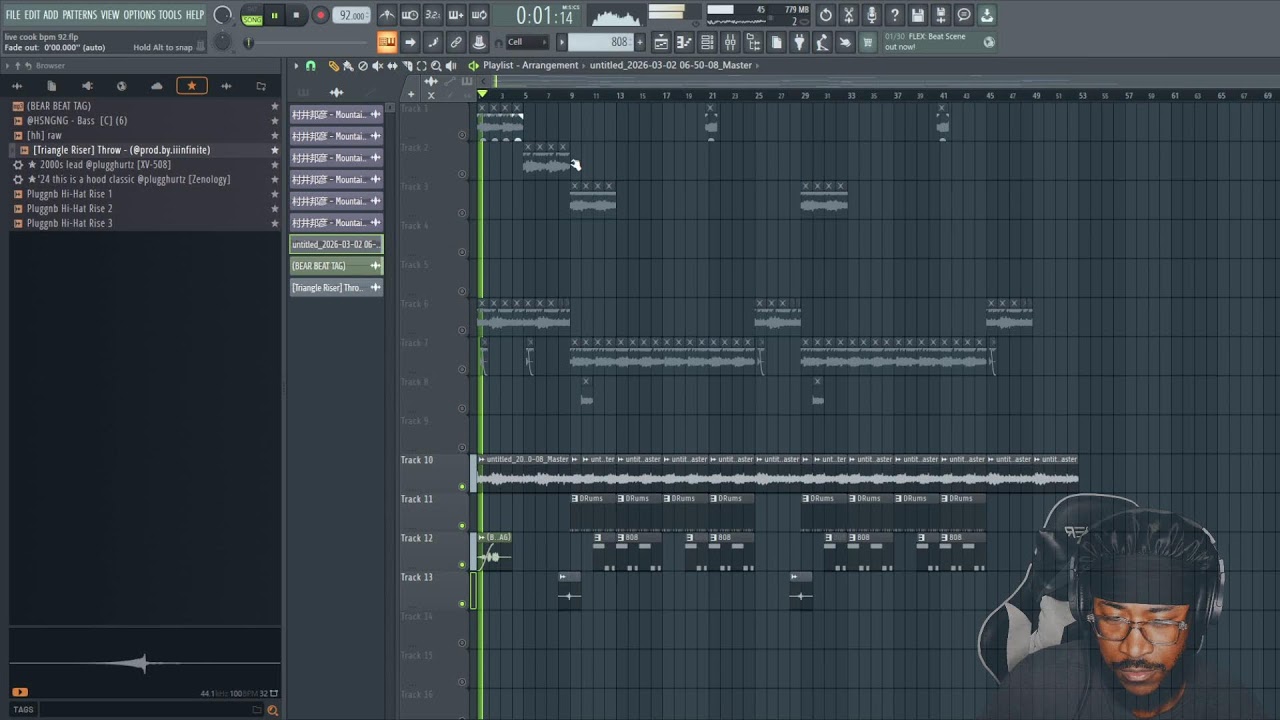Select the Draw pencil tool in Playlist

coord(334,66)
